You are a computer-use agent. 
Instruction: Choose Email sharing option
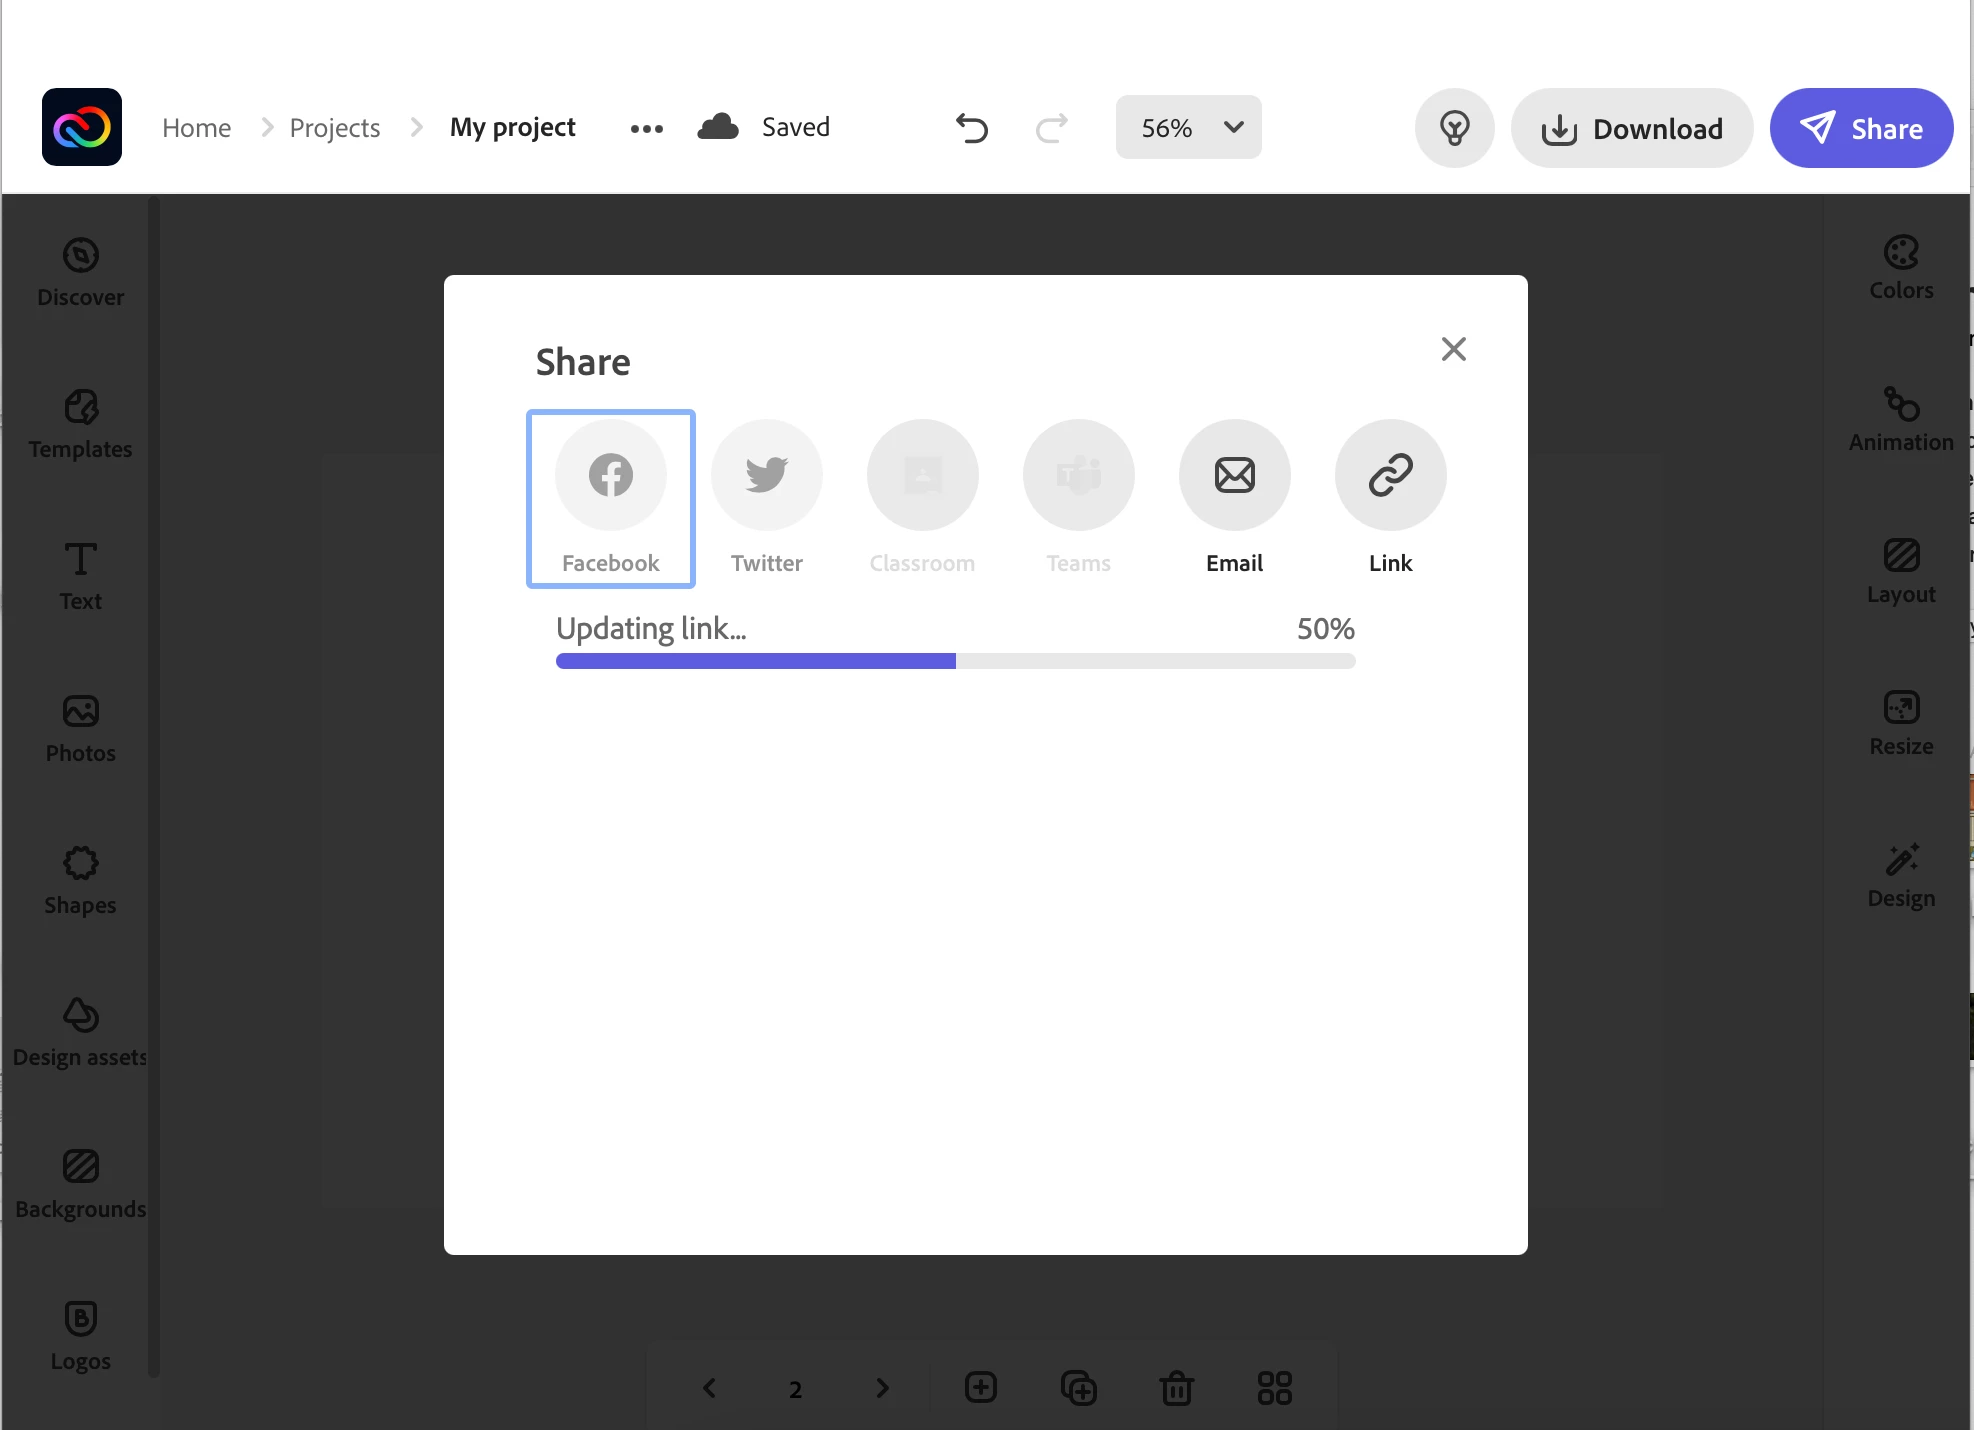(1234, 475)
